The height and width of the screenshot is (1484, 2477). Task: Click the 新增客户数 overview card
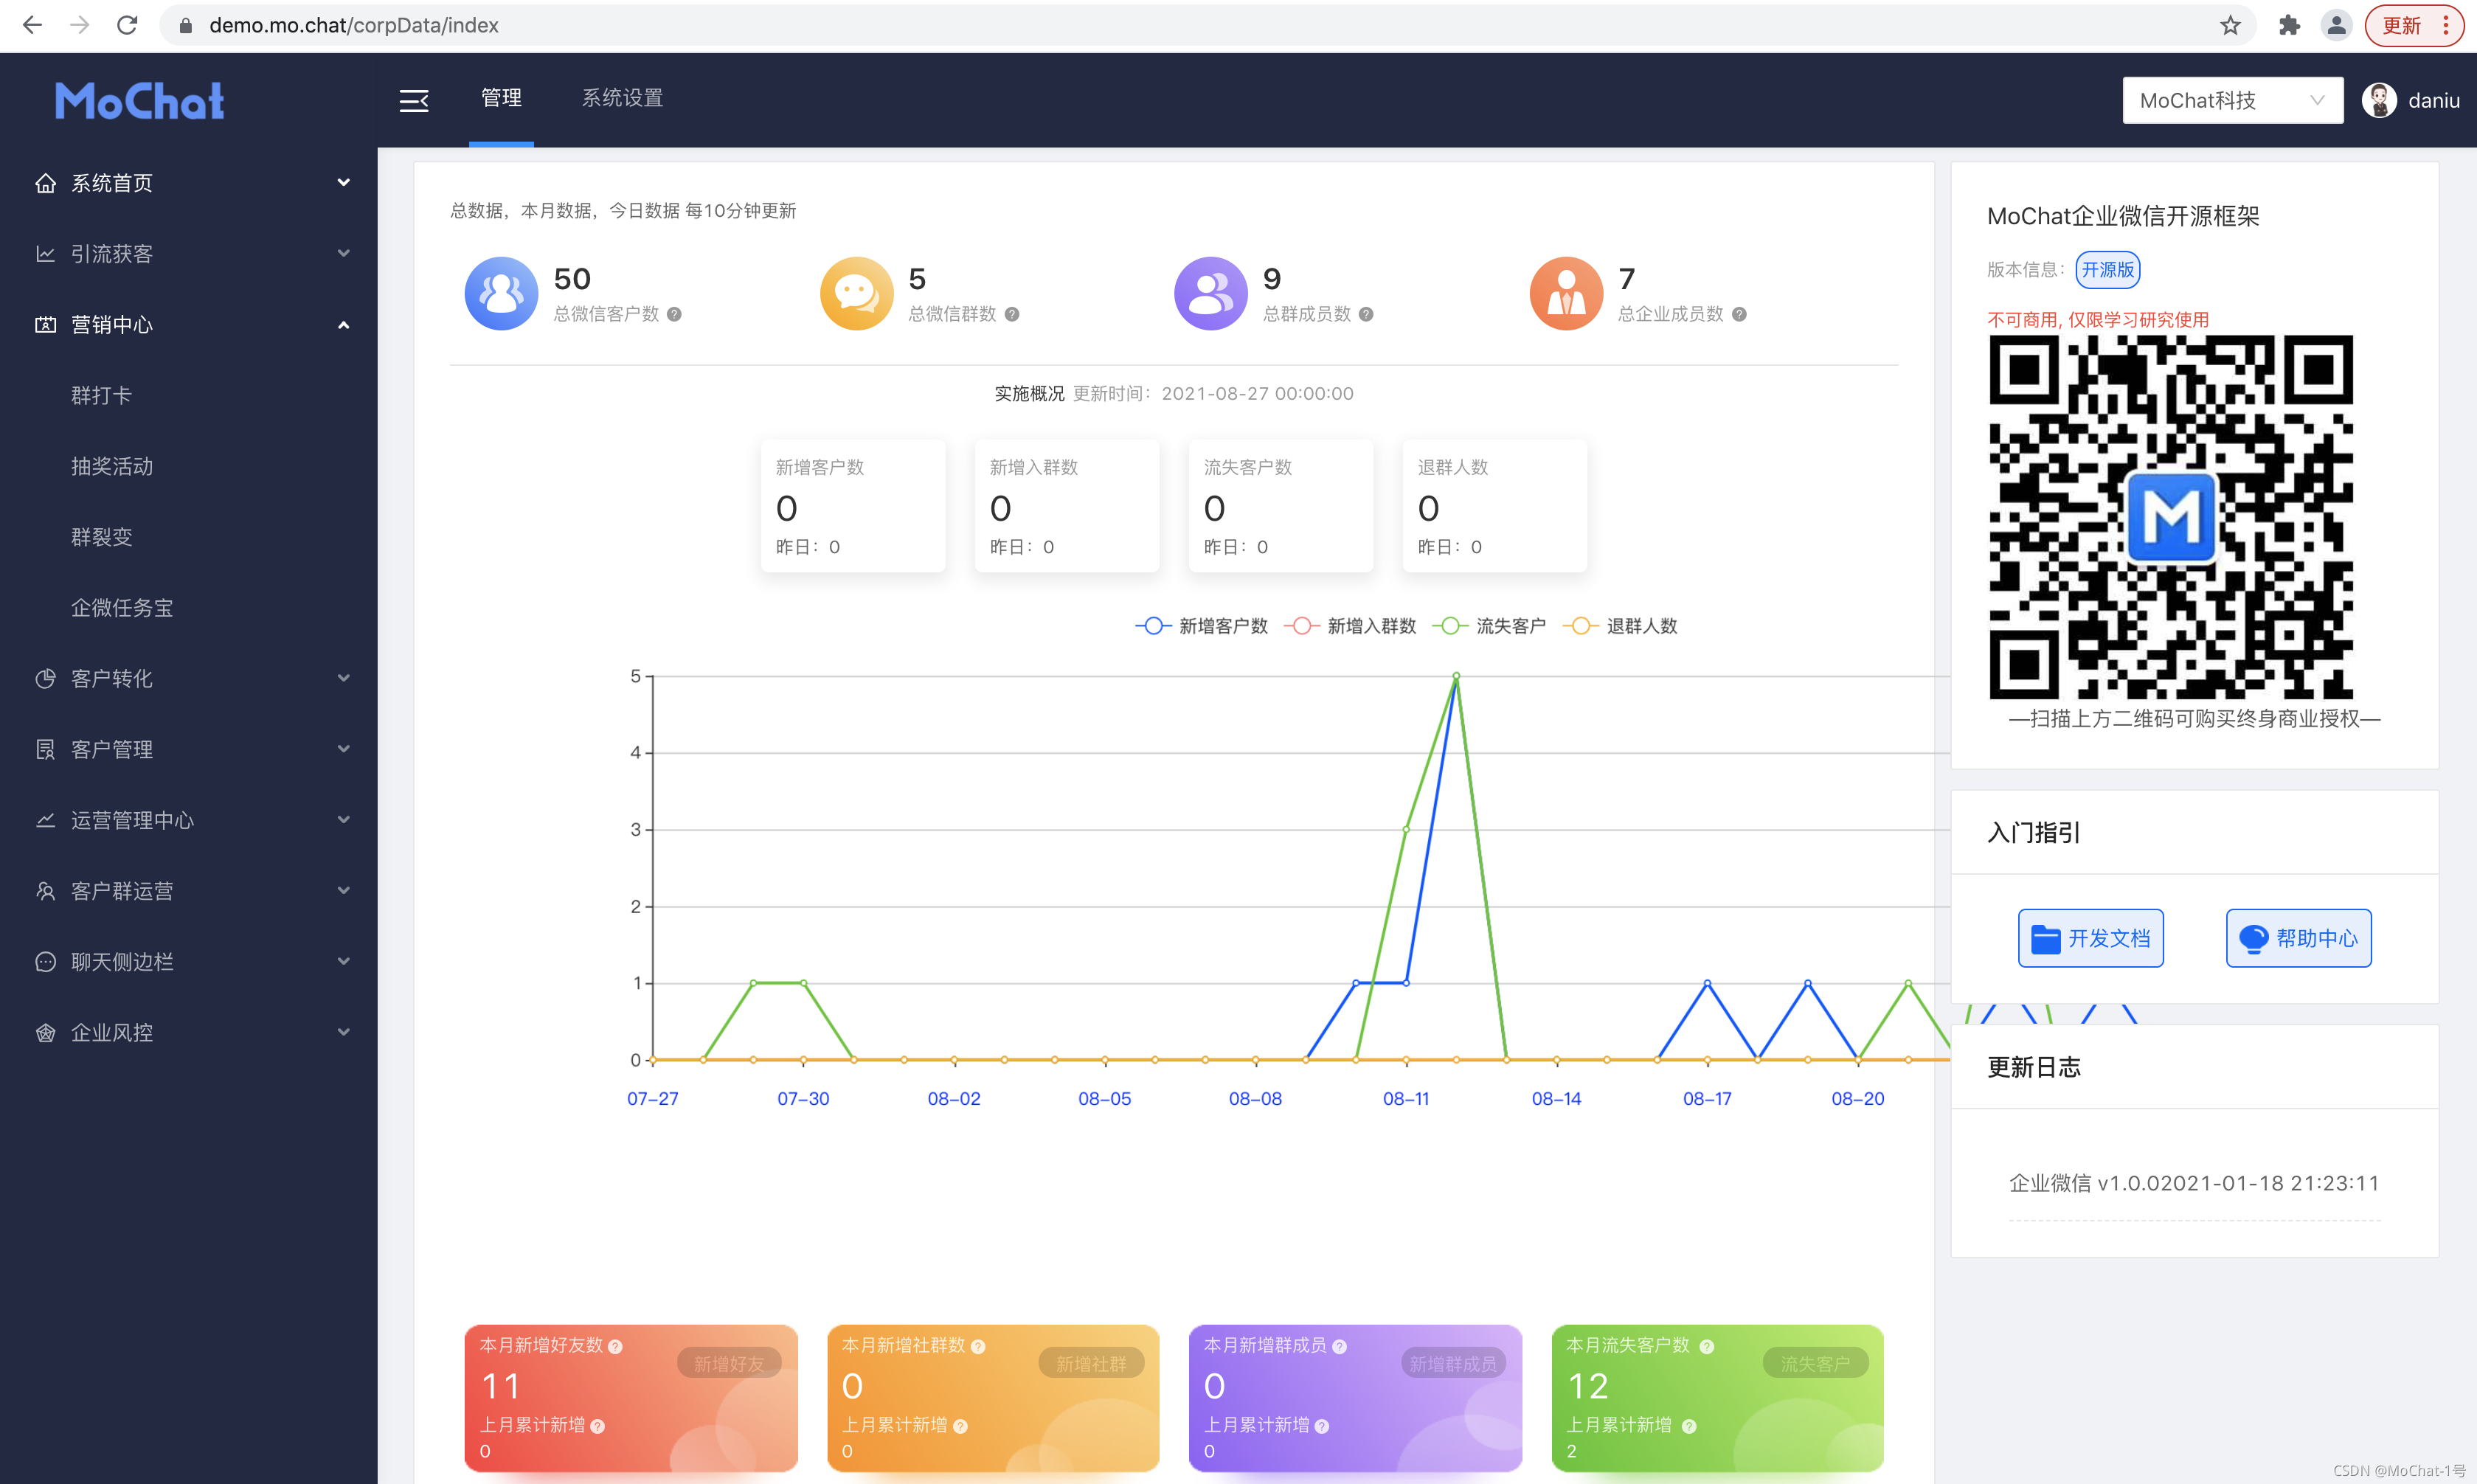853,506
